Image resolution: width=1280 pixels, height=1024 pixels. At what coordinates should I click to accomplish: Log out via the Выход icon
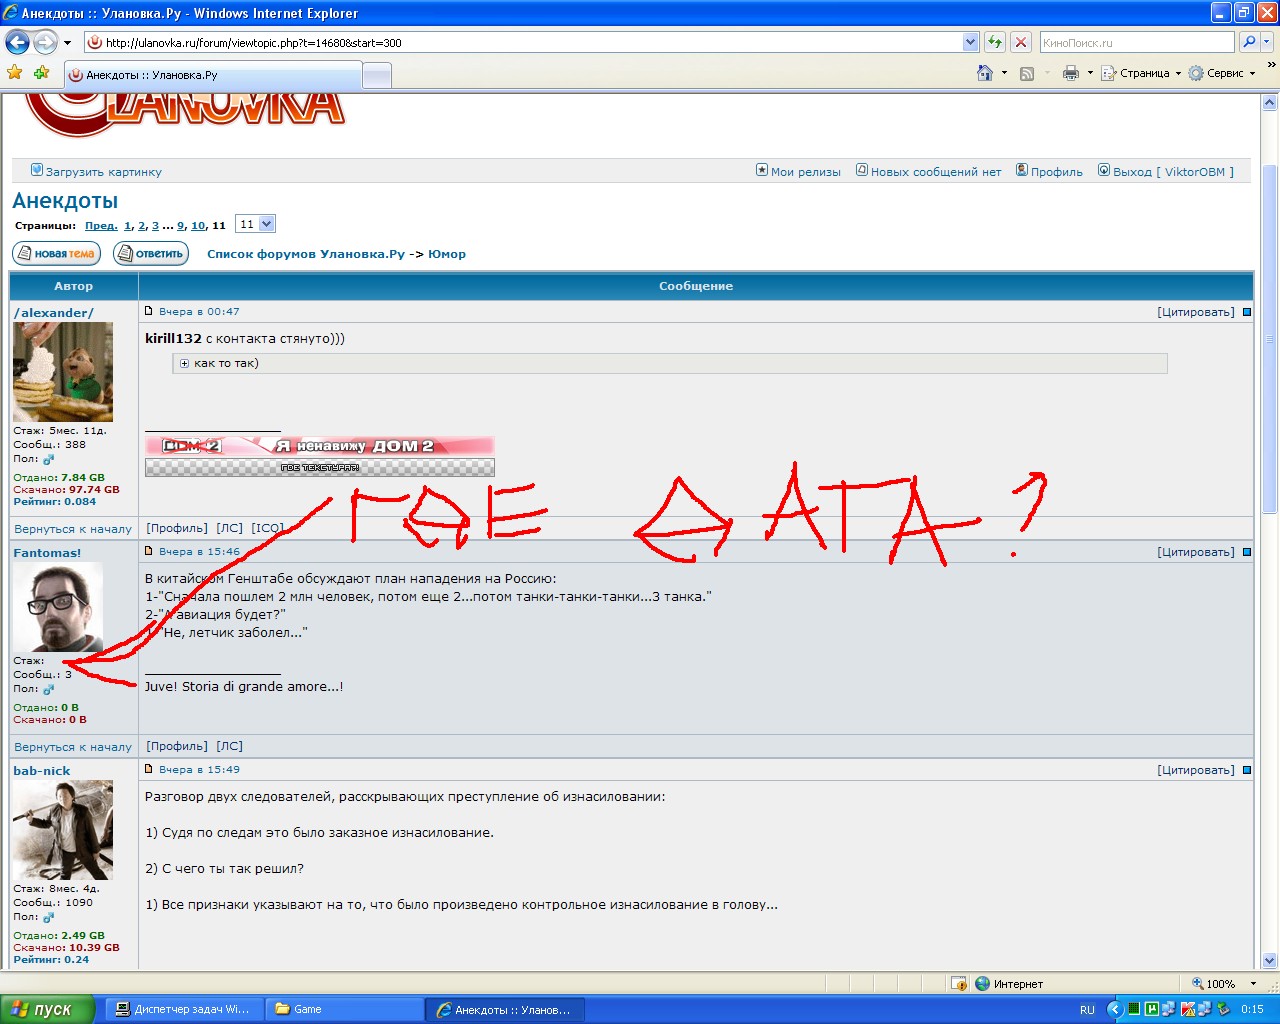(x=1103, y=171)
